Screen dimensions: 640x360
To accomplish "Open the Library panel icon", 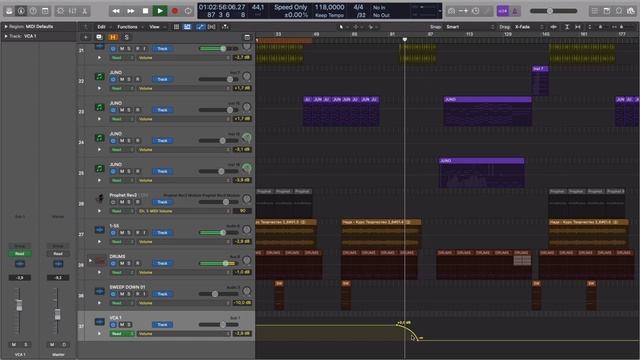I will click(9, 11).
